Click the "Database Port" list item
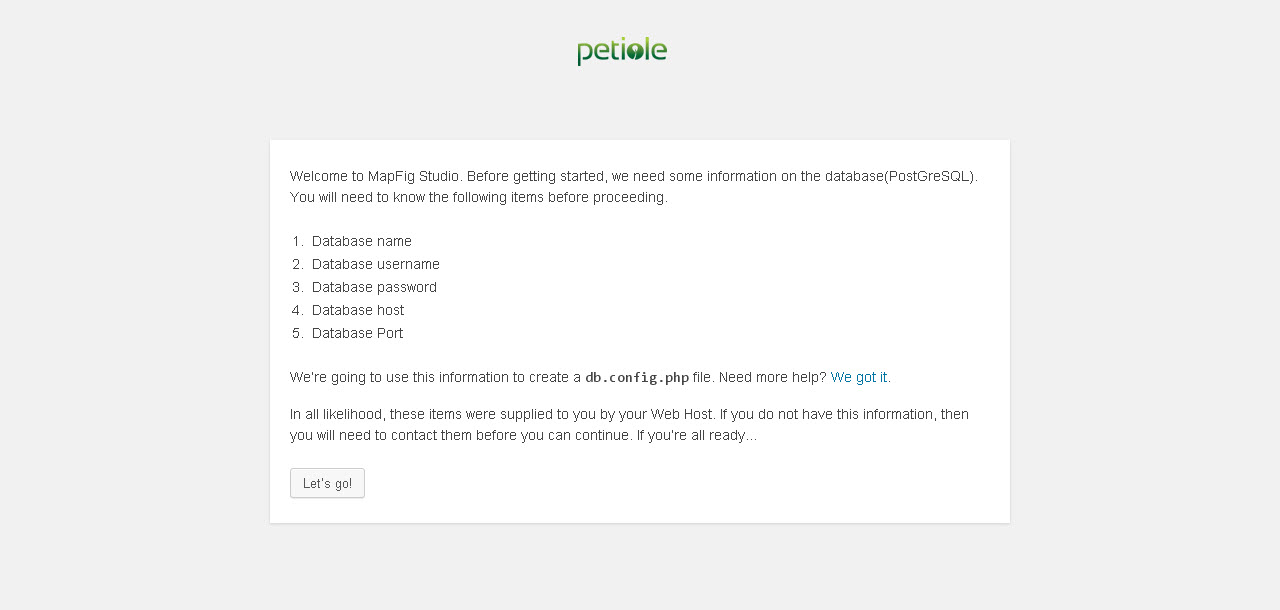Screen dimensions: 1280x610 click(x=357, y=333)
